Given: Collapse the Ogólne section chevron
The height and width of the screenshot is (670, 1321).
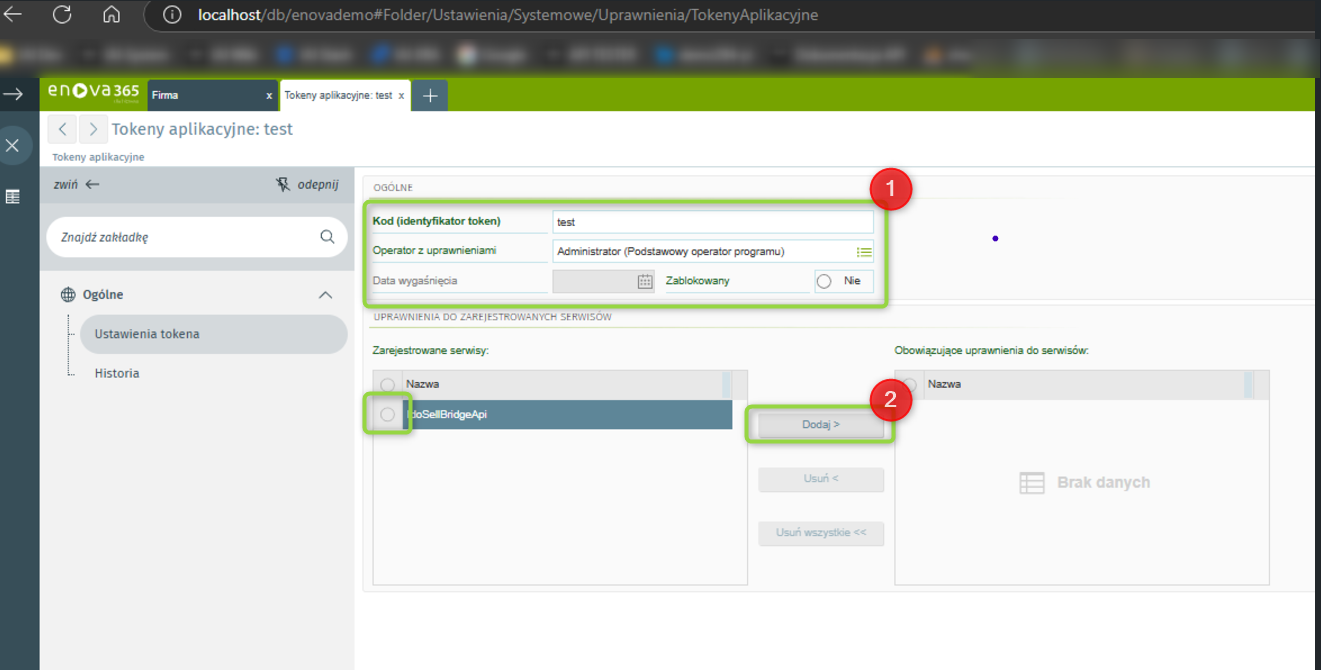Looking at the screenshot, I should click(x=325, y=295).
